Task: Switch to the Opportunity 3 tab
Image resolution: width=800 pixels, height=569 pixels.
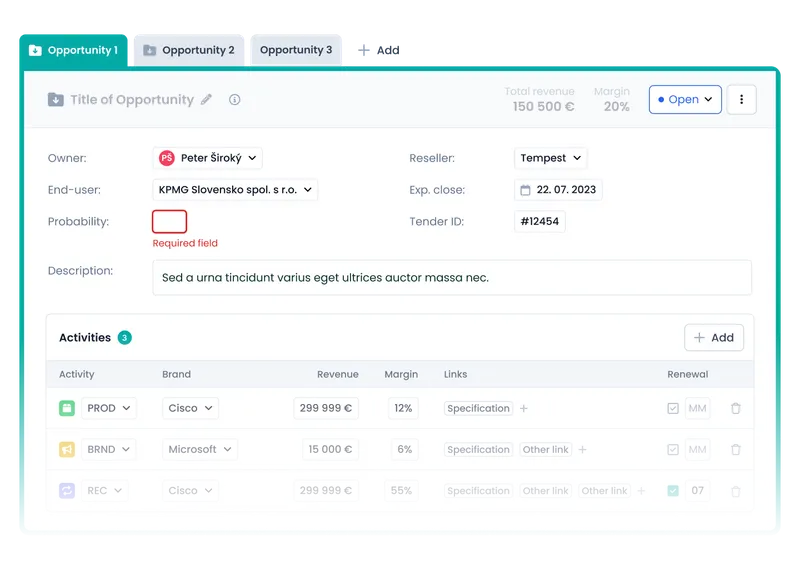Action: click(296, 50)
